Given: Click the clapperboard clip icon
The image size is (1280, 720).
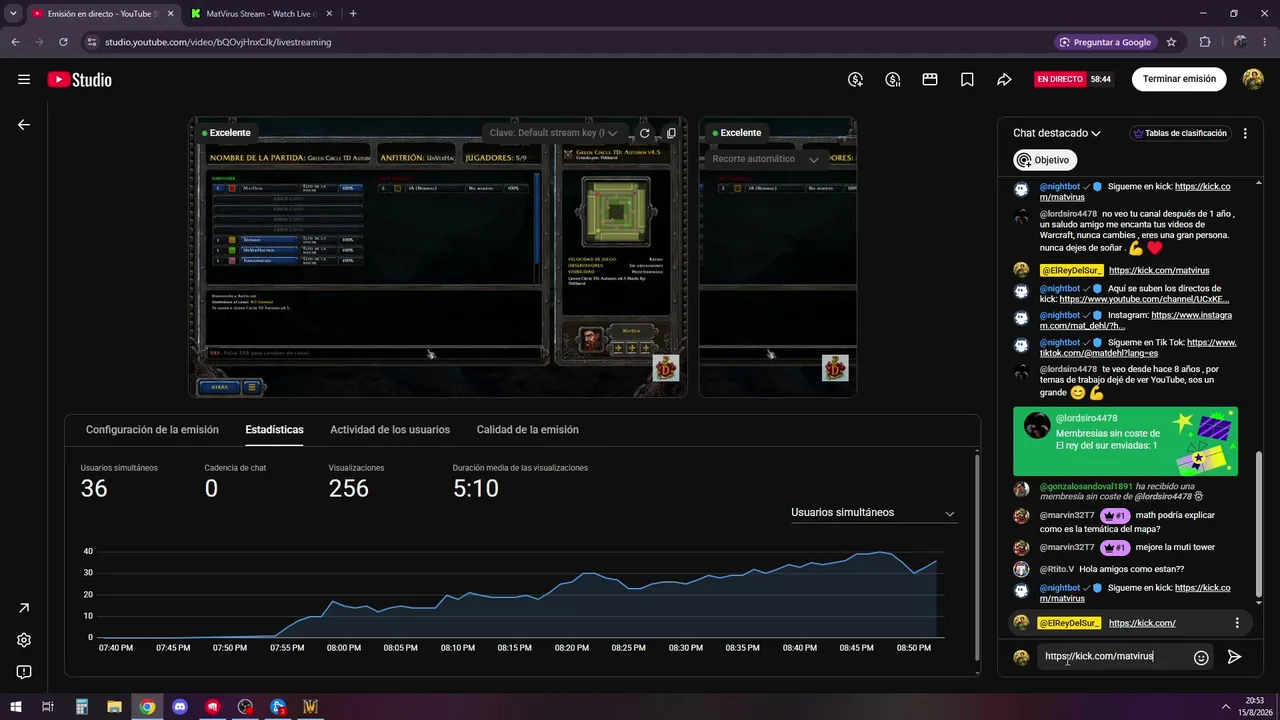Looking at the screenshot, I should coord(930,79).
